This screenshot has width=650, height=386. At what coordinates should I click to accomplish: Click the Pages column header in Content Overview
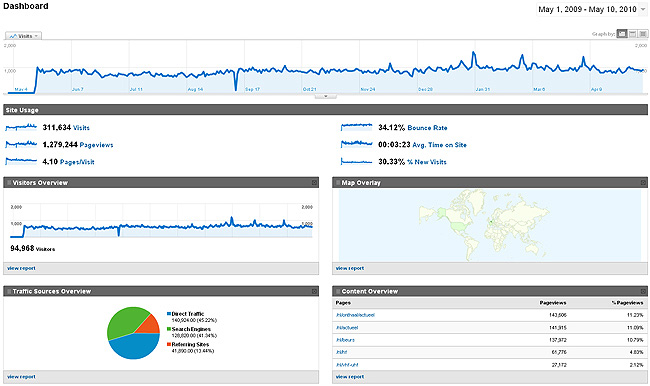pyautogui.click(x=343, y=303)
